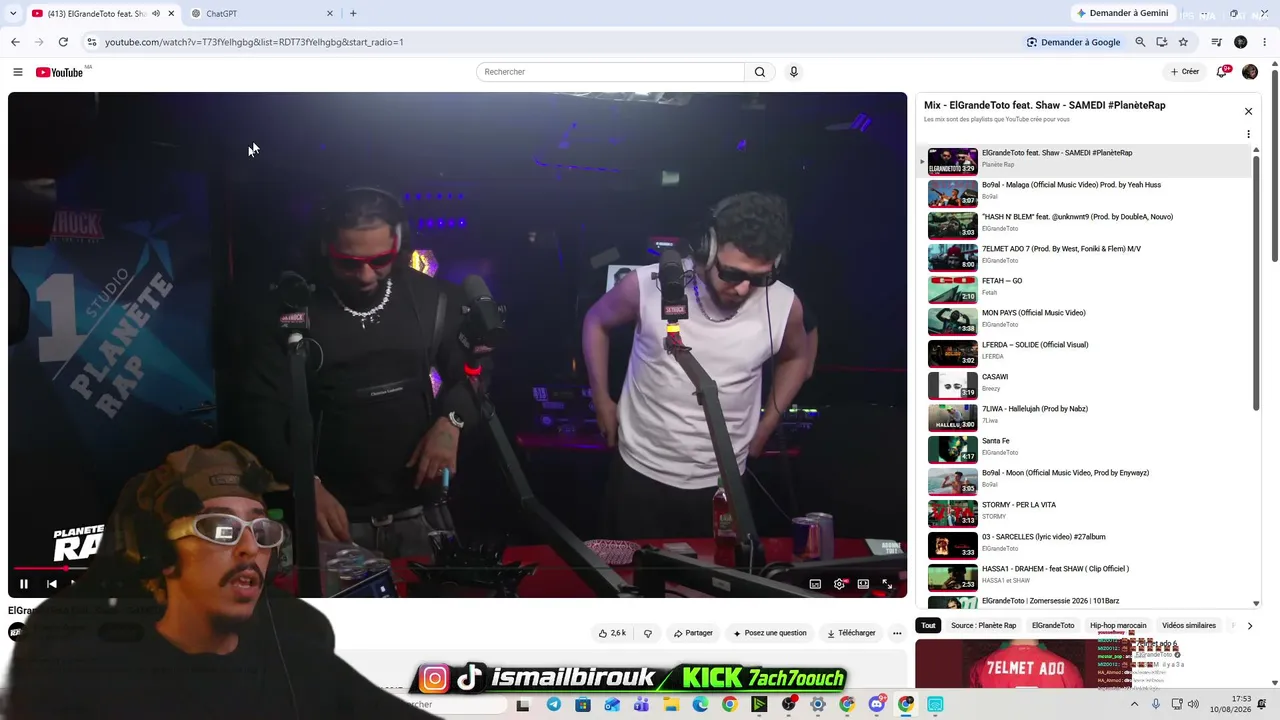Click the YouTube search magnifier button
1280x720 pixels.
(760, 72)
